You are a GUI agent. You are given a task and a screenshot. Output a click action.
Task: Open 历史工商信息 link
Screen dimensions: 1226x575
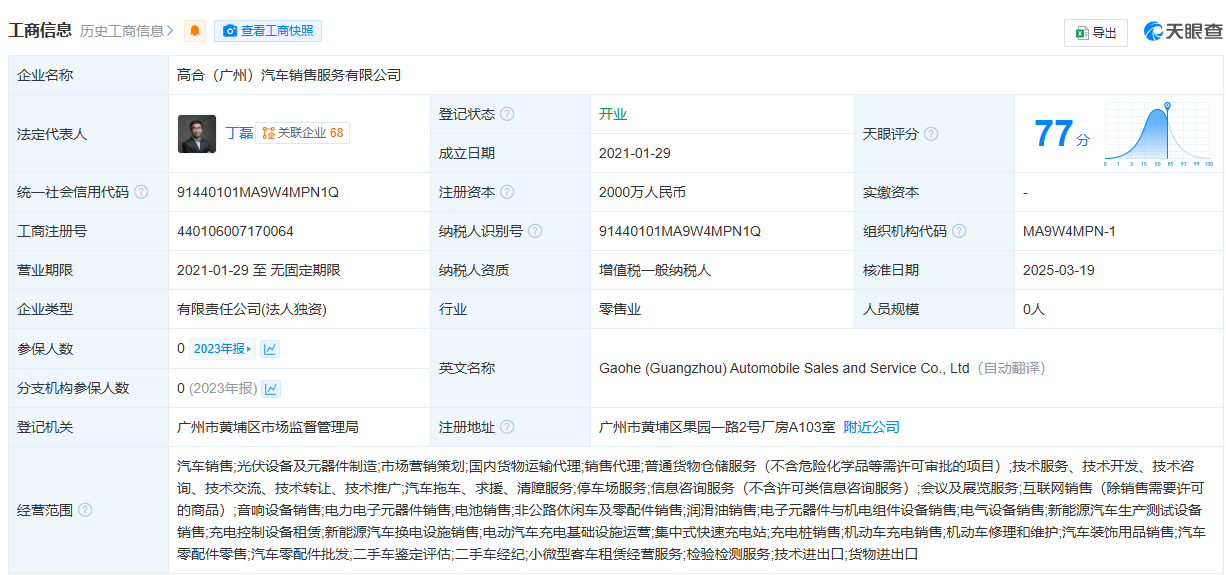[x=127, y=31]
